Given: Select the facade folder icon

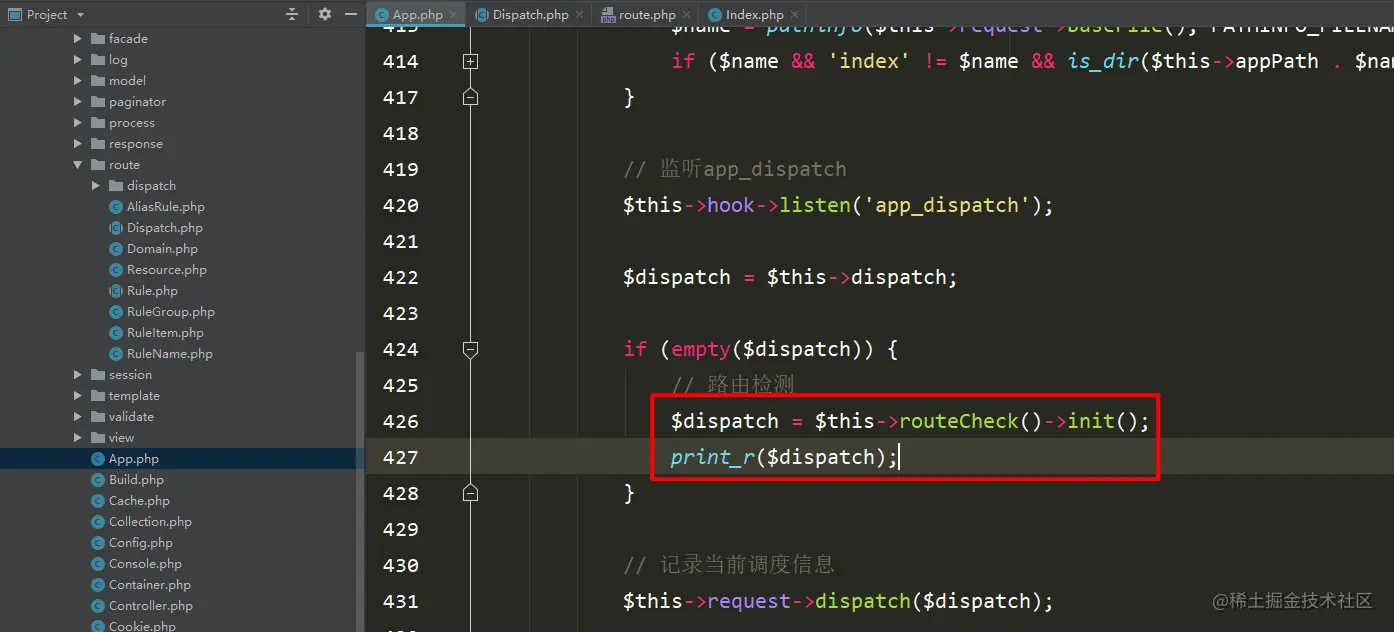Looking at the screenshot, I should click(98, 39).
